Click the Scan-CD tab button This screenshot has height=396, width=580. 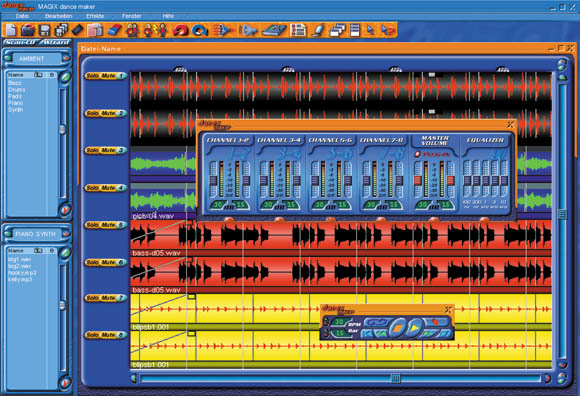[x=20, y=43]
